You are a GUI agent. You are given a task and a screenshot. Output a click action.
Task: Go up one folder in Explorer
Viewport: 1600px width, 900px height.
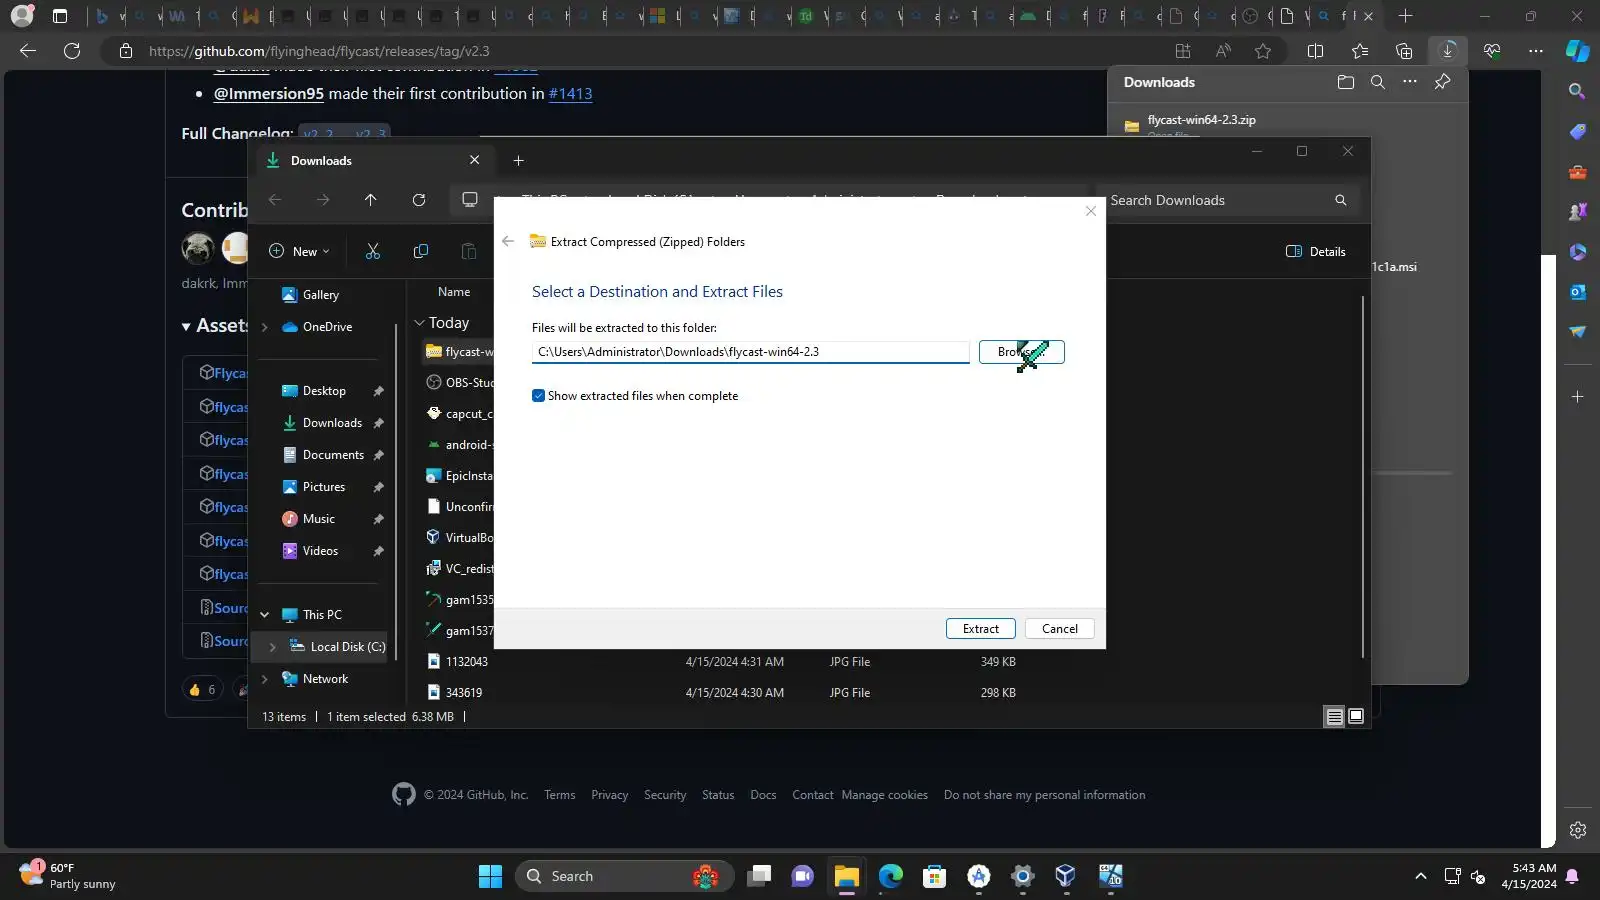[371, 200]
